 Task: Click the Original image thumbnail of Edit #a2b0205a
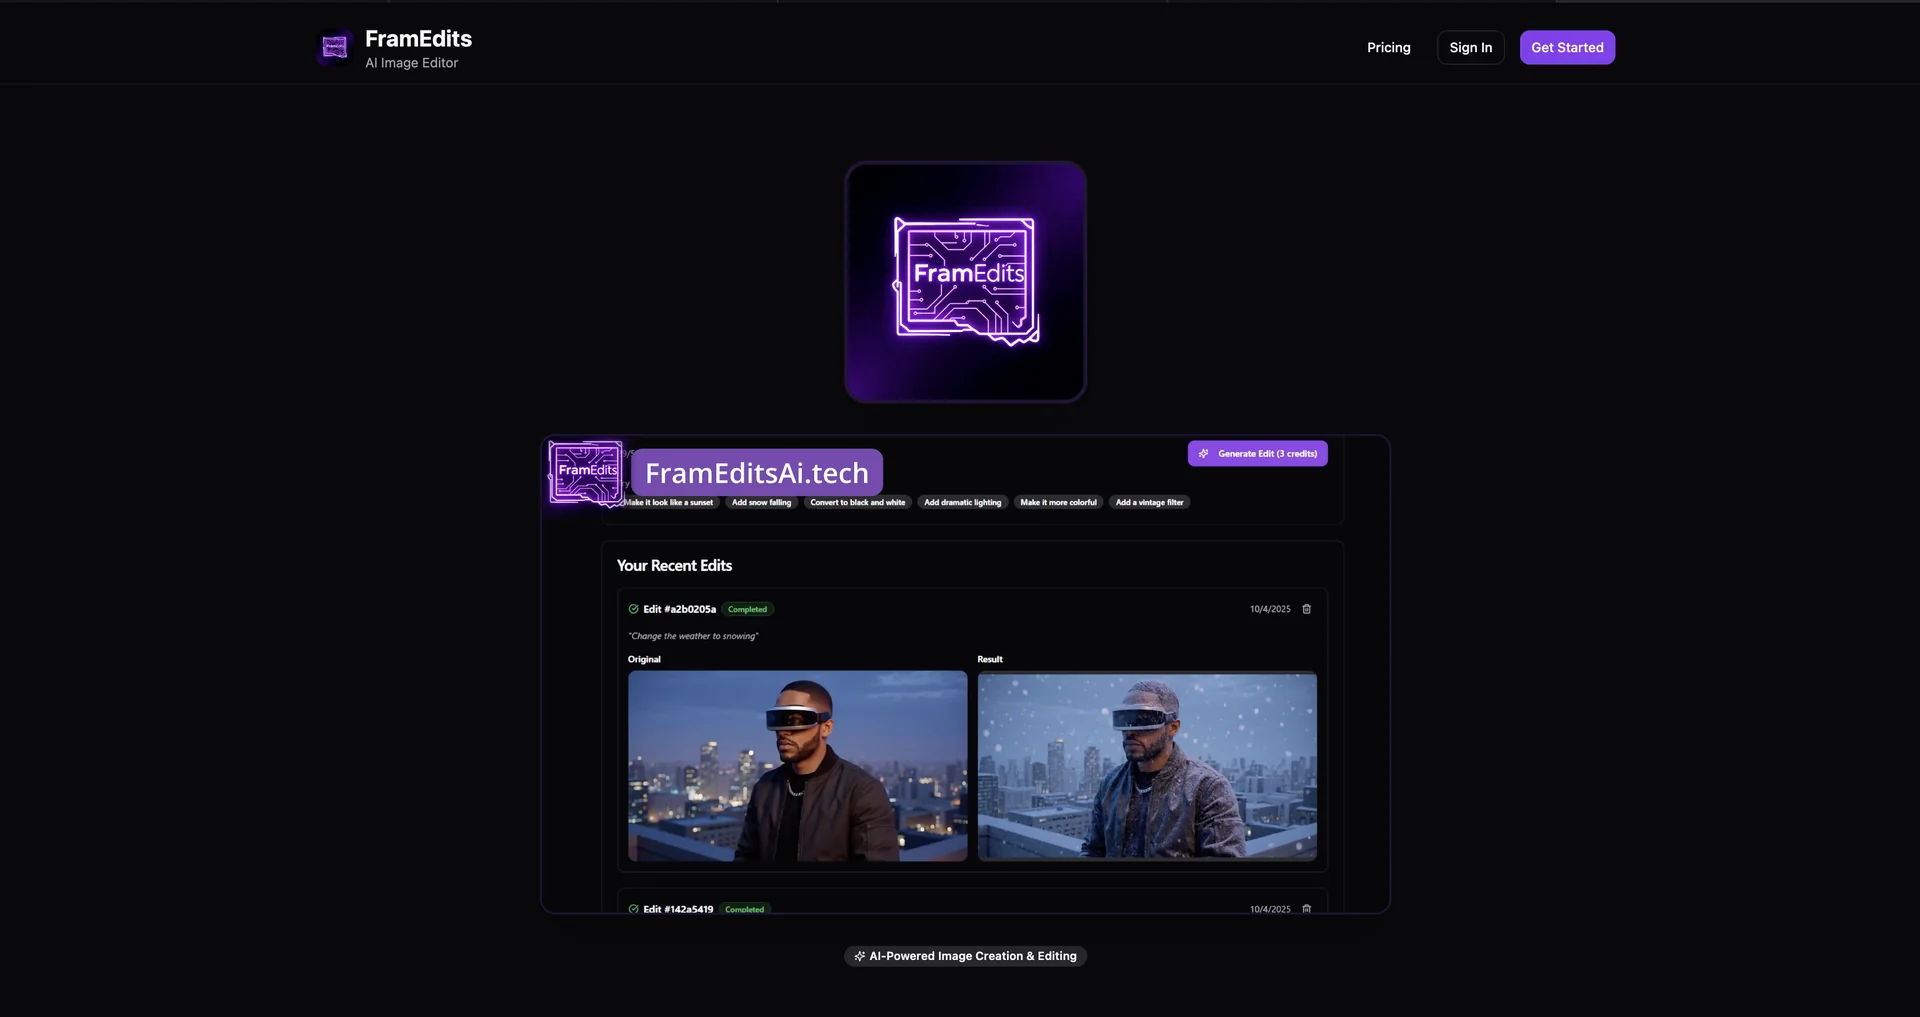(x=797, y=766)
